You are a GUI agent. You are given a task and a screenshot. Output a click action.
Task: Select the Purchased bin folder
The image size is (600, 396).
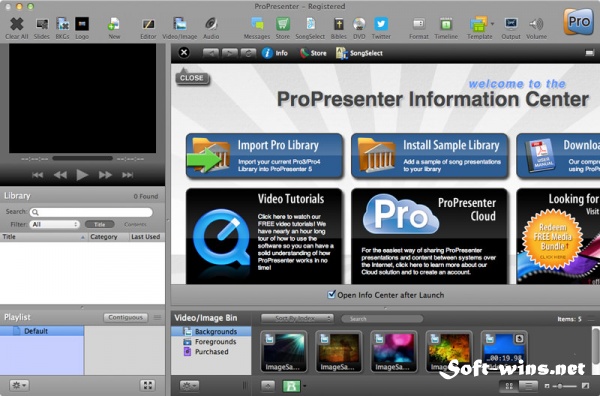(211, 352)
